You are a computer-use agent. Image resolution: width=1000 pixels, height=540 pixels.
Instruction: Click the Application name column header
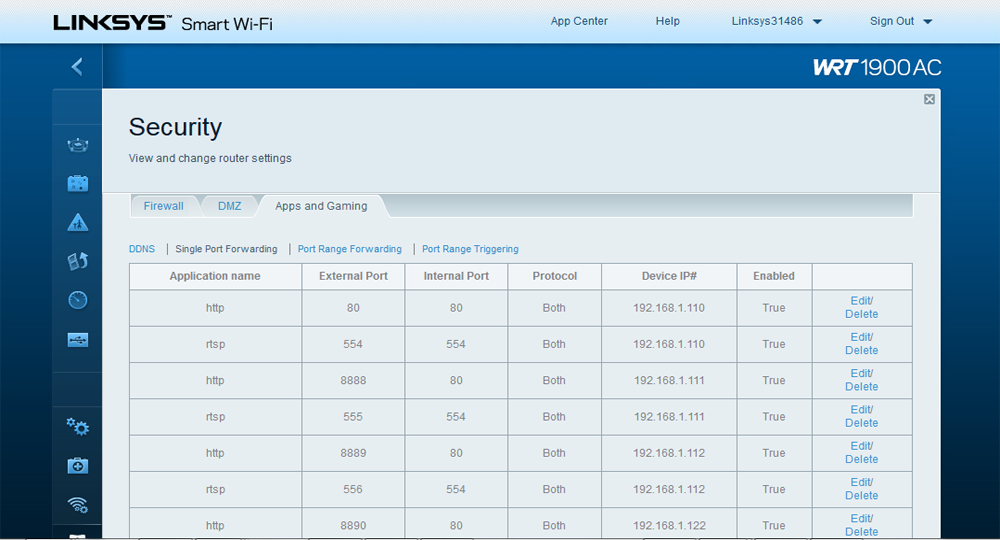click(215, 276)
